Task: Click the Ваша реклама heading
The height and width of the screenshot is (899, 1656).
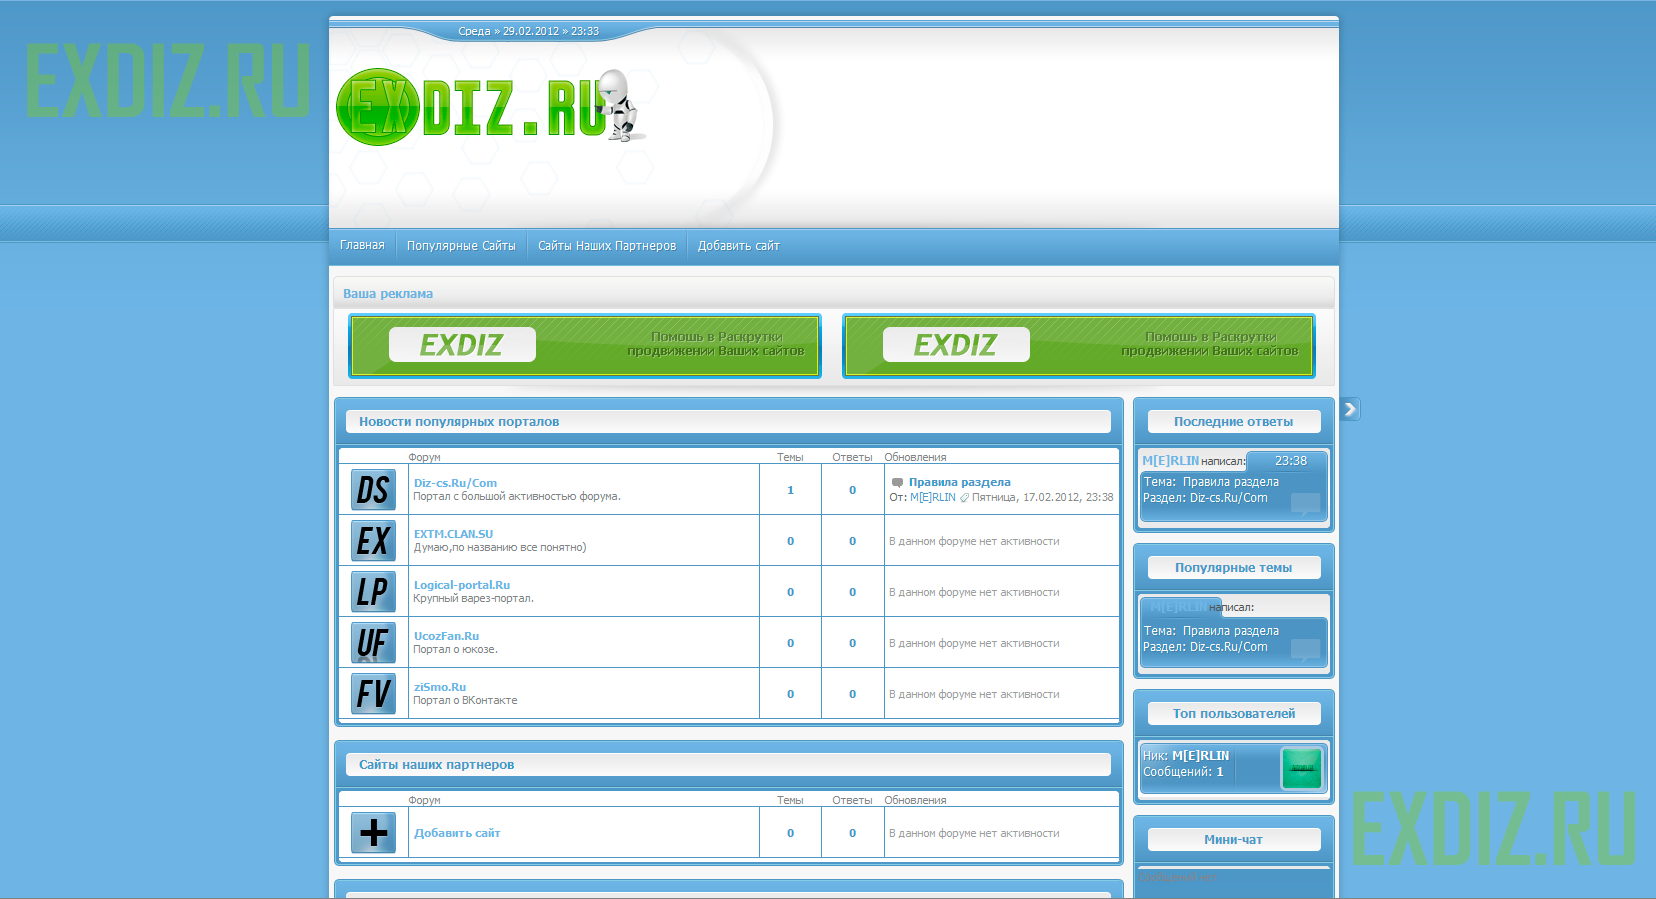Action: pyautogui.click(x=388, y=294)
